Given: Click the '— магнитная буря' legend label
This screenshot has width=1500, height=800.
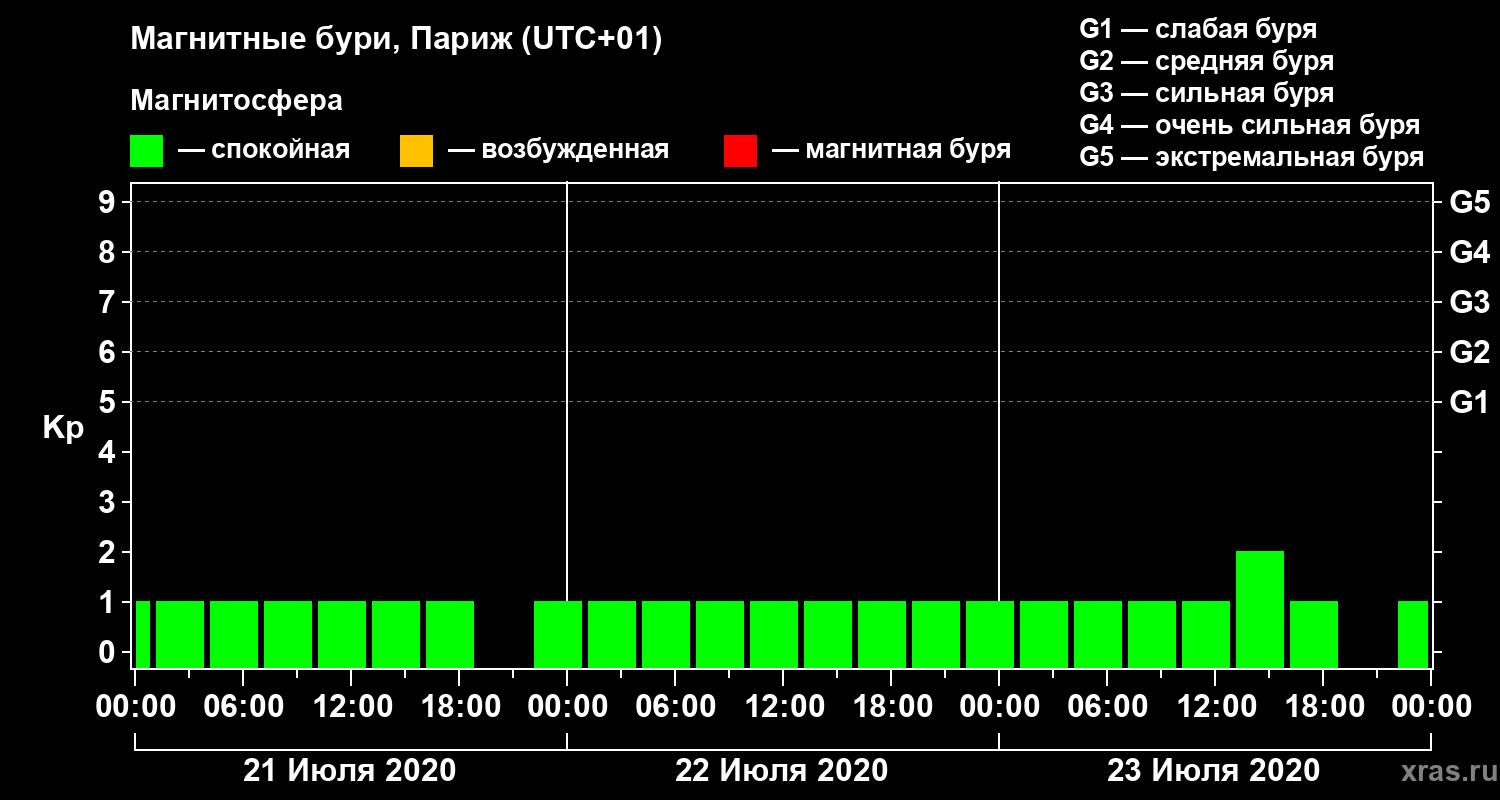Looking at the screenshot, I should click(891, 151).
